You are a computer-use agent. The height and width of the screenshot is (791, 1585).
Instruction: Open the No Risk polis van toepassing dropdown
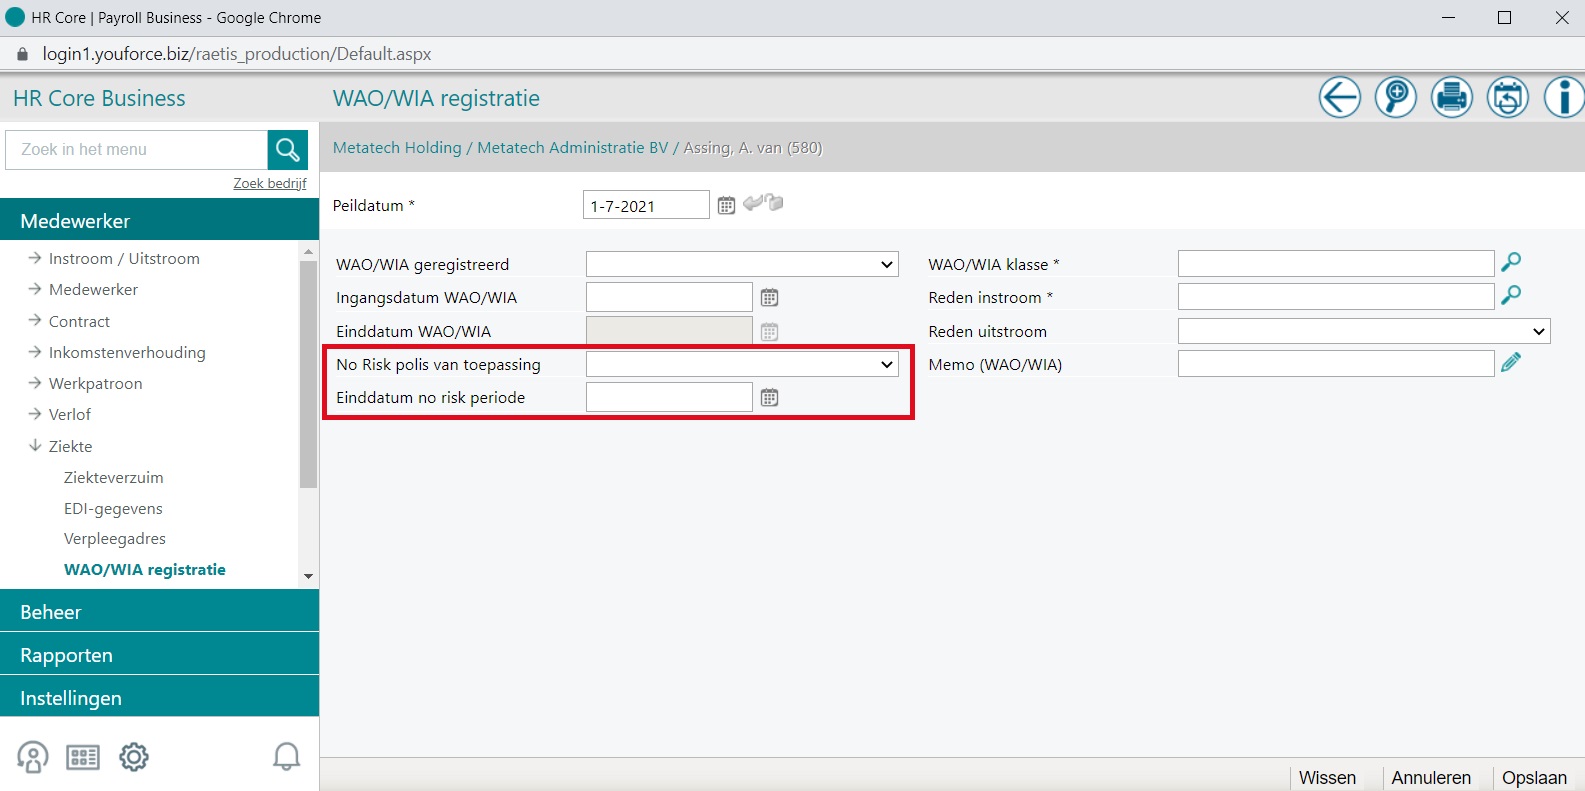[x=742, y=364]
